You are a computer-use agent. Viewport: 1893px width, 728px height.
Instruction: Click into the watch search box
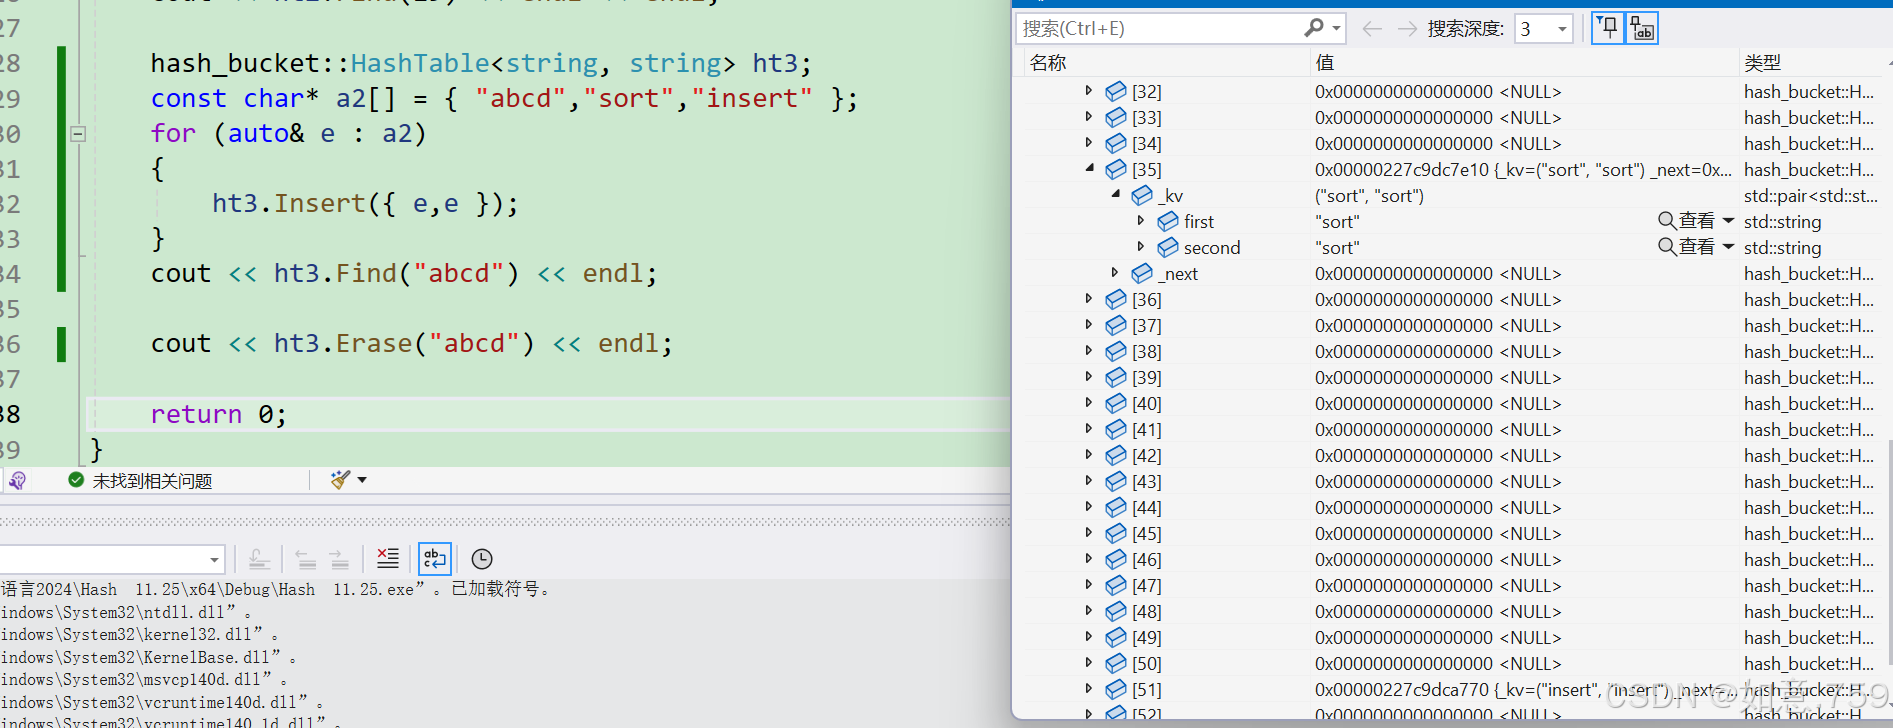[x=1160, y=29]
